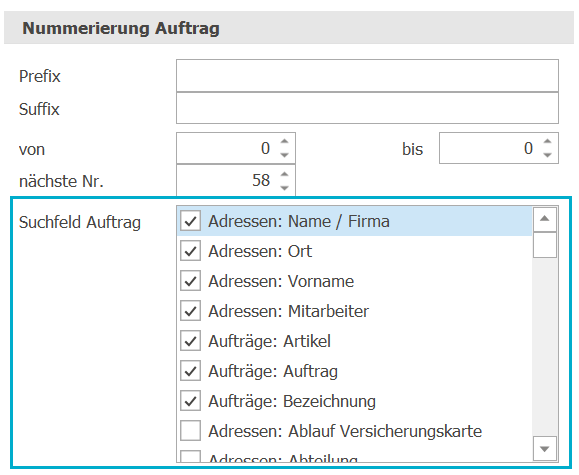Click the Suffix input field
579x475 pixels.
coord(367,108)
